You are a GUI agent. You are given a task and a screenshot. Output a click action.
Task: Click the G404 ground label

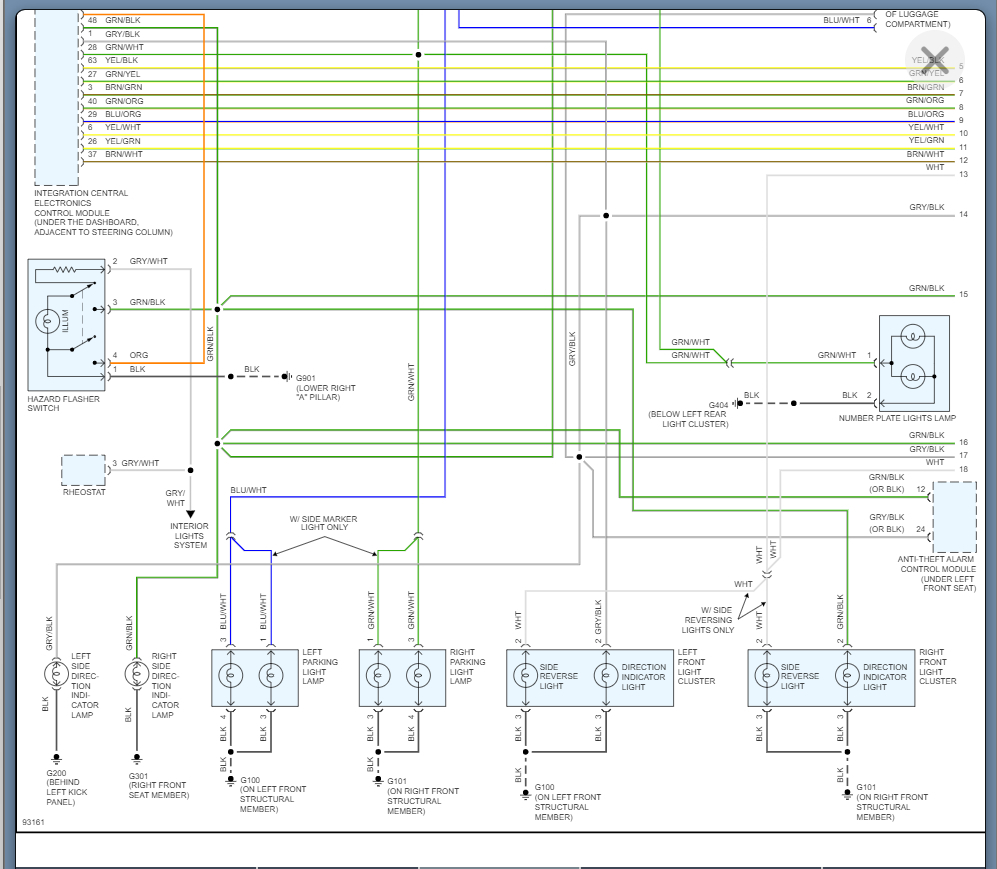(x=688, y=413)
